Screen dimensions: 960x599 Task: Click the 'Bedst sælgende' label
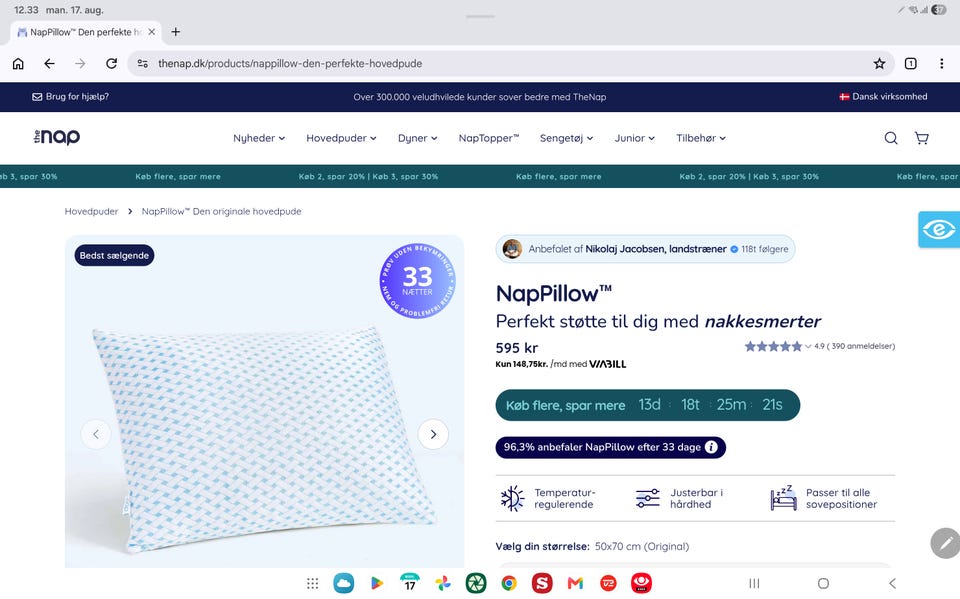114,255
